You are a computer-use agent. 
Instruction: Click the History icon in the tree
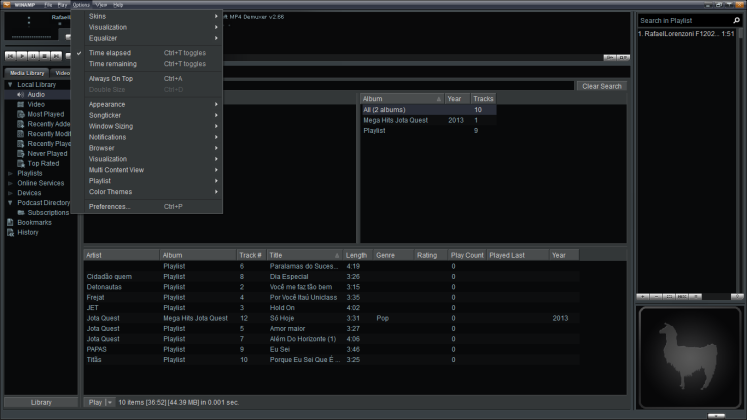(x=10, y=232)
